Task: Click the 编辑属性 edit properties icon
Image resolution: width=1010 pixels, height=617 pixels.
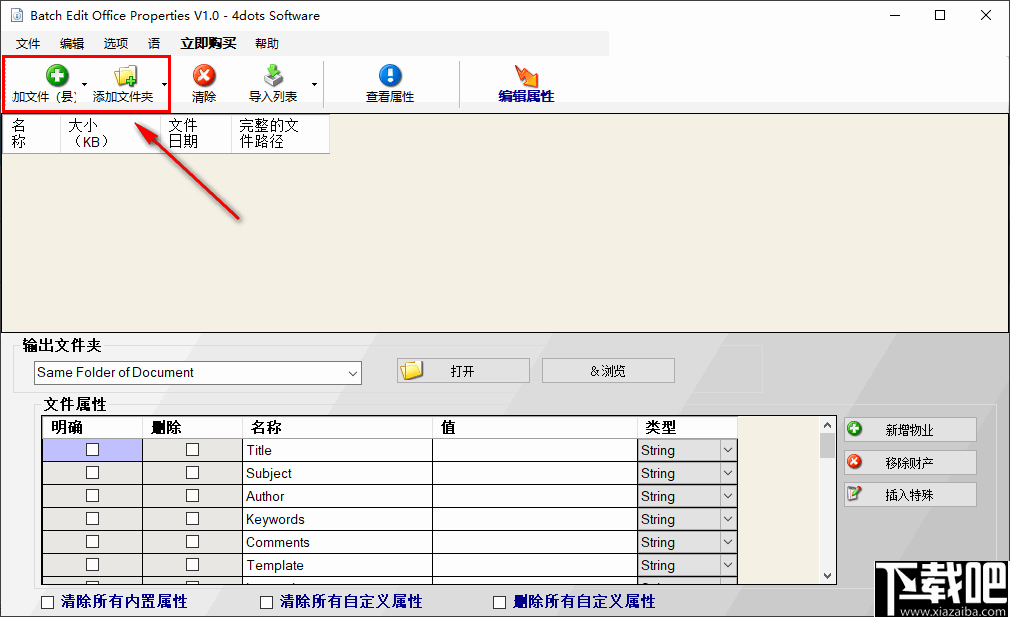Action: click(x=527, y=74)
